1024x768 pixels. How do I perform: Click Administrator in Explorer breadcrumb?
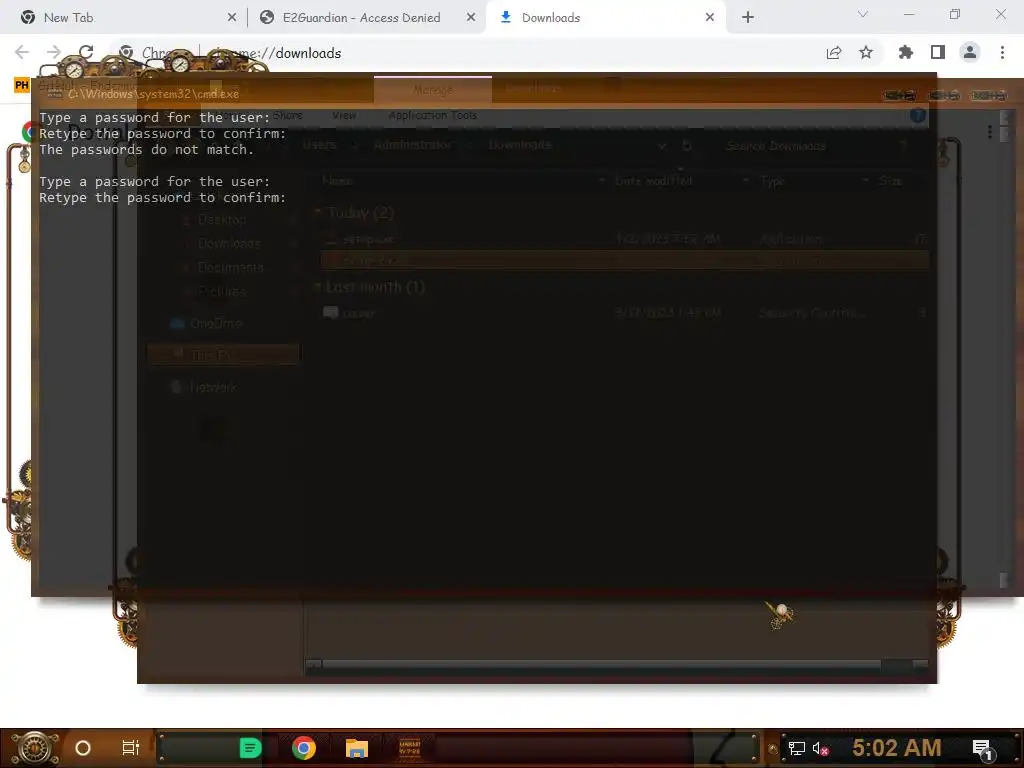[x=413, y=145]
